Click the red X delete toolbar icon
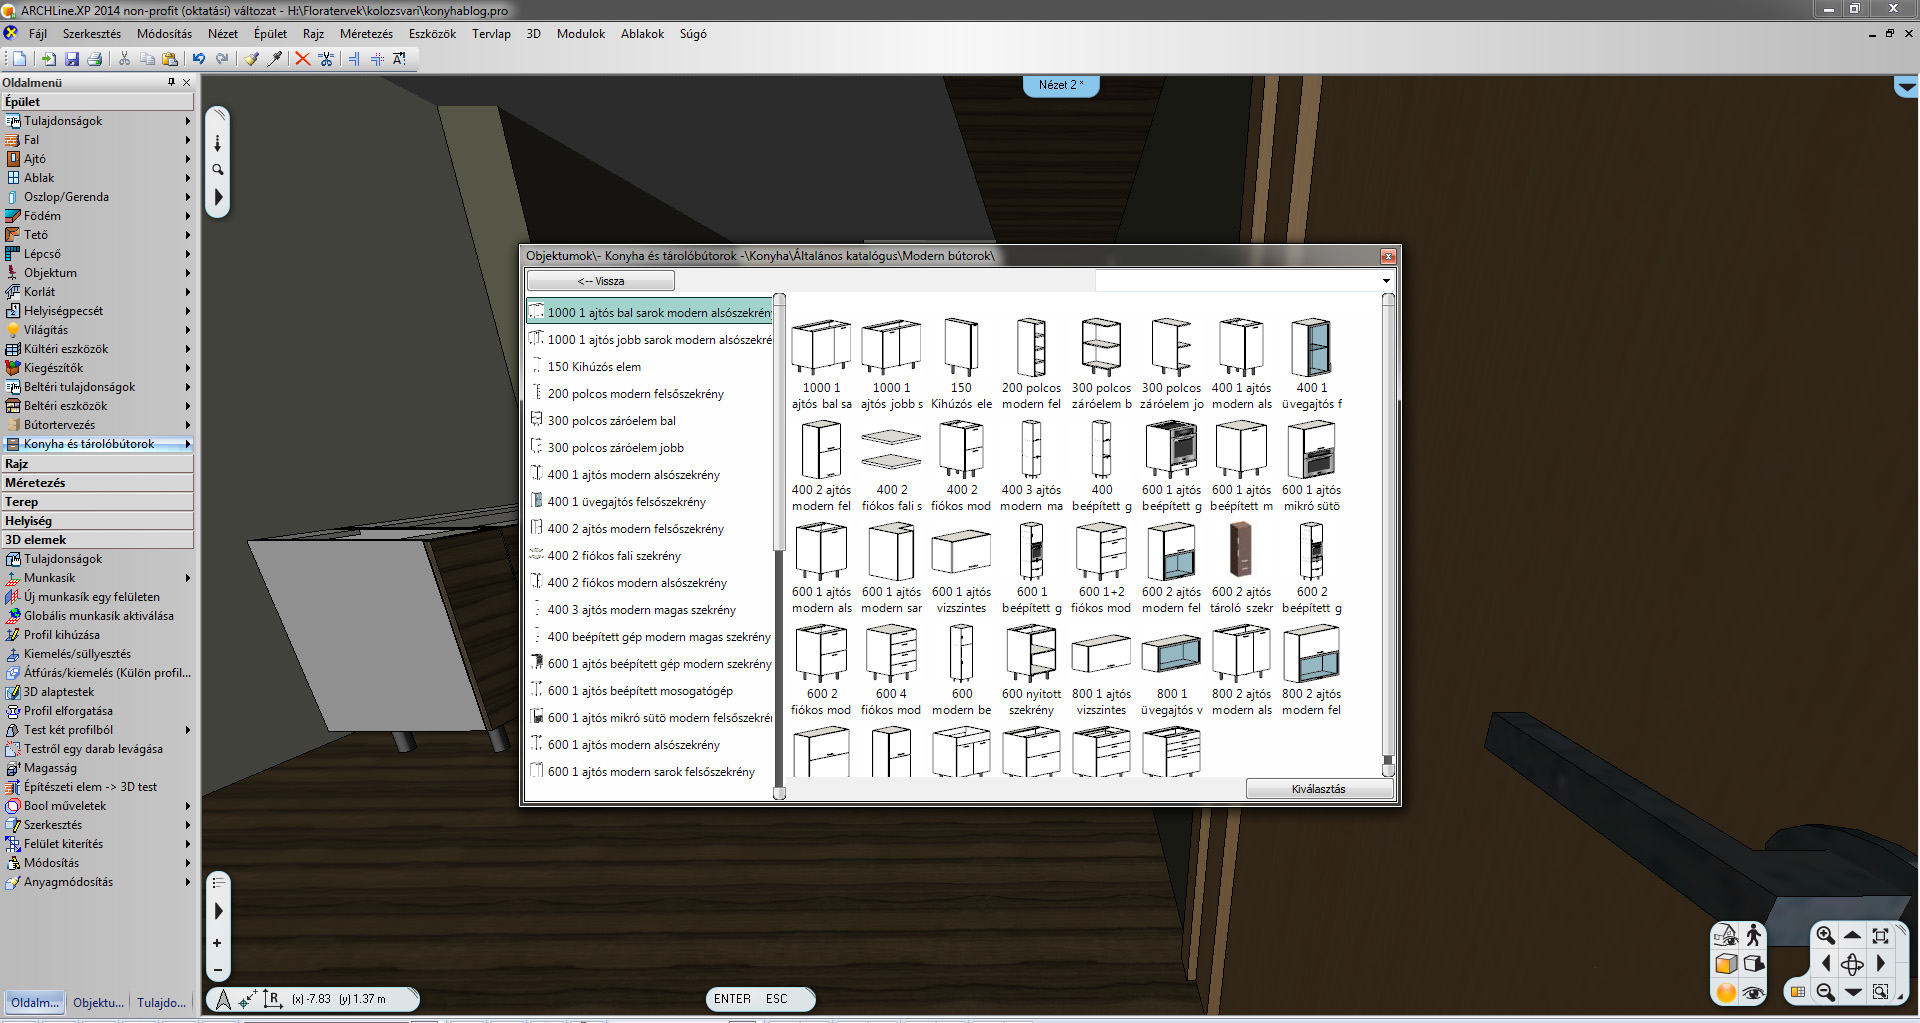 click(302, 59)
